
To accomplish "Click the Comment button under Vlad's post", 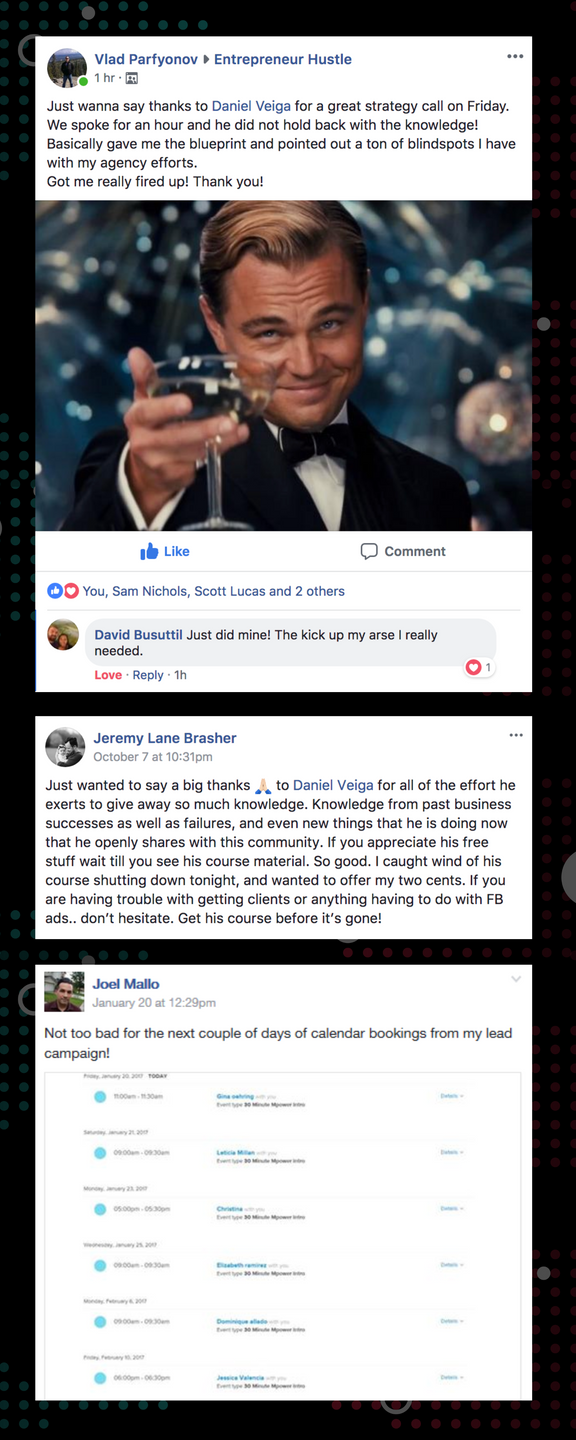I will point(403,551).
